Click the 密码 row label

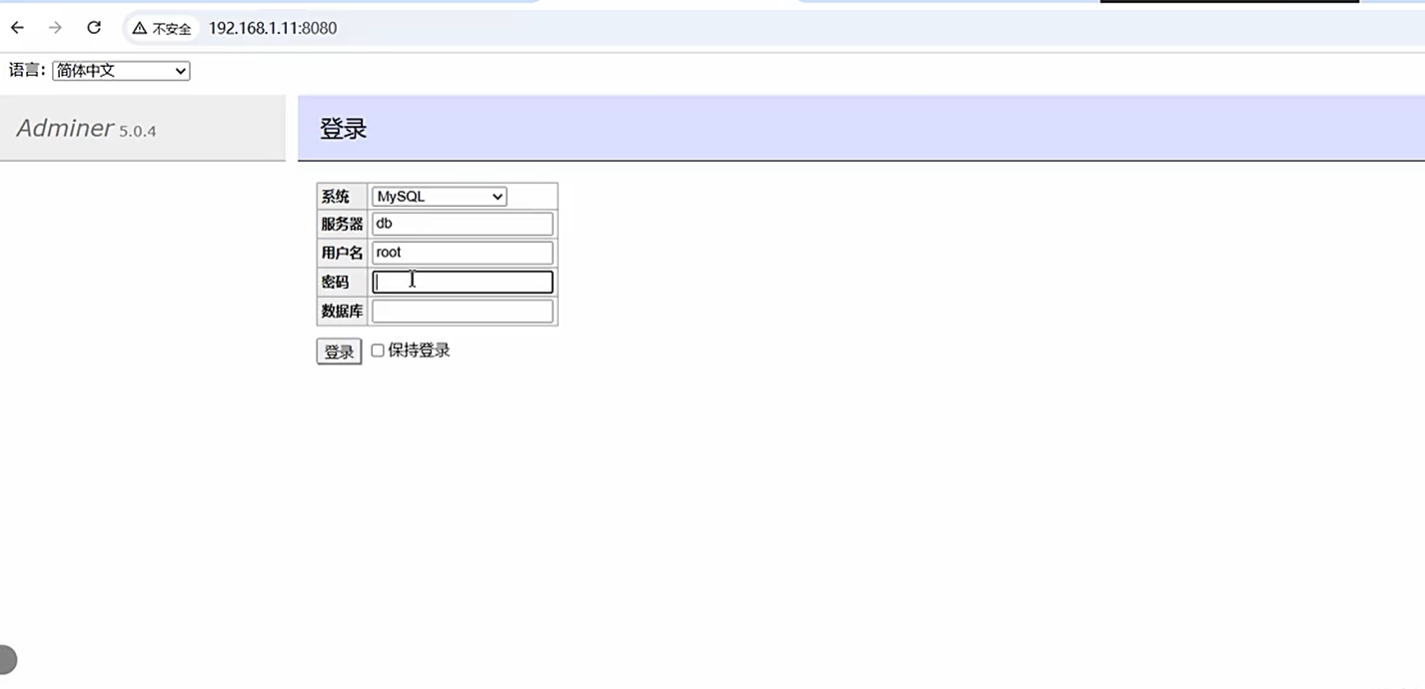pos(335,282)
